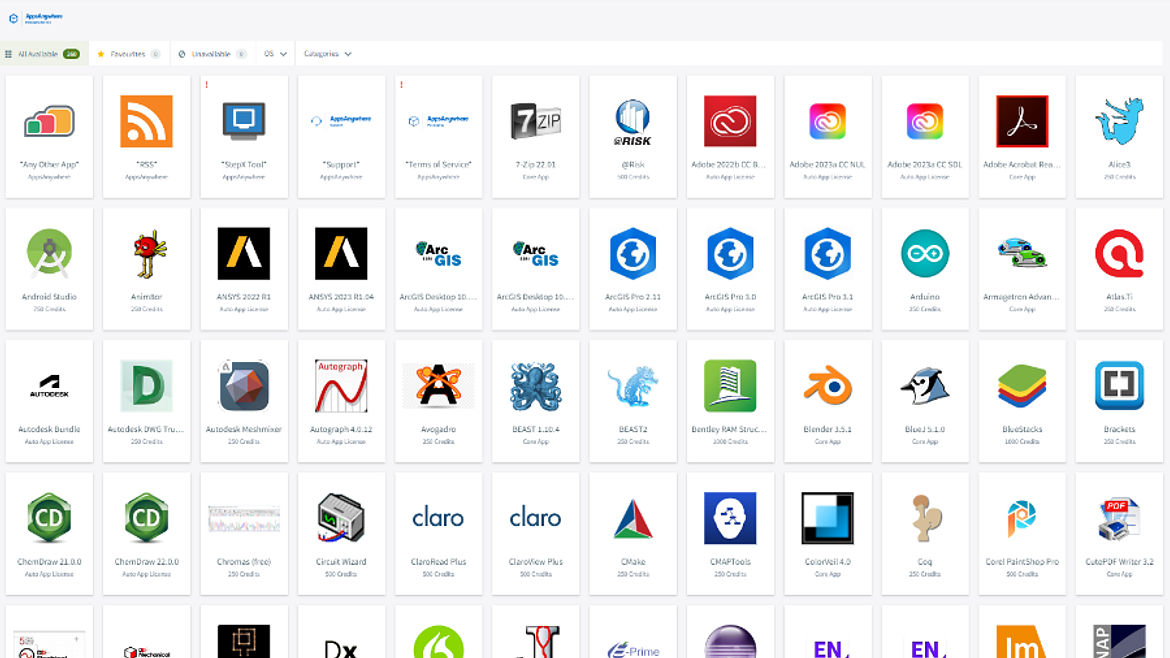The height and width of the screenshot is (658, 1170).
Task: Click the "ArcGIS Pro 3.0" title text
Action: coord(731,297)
